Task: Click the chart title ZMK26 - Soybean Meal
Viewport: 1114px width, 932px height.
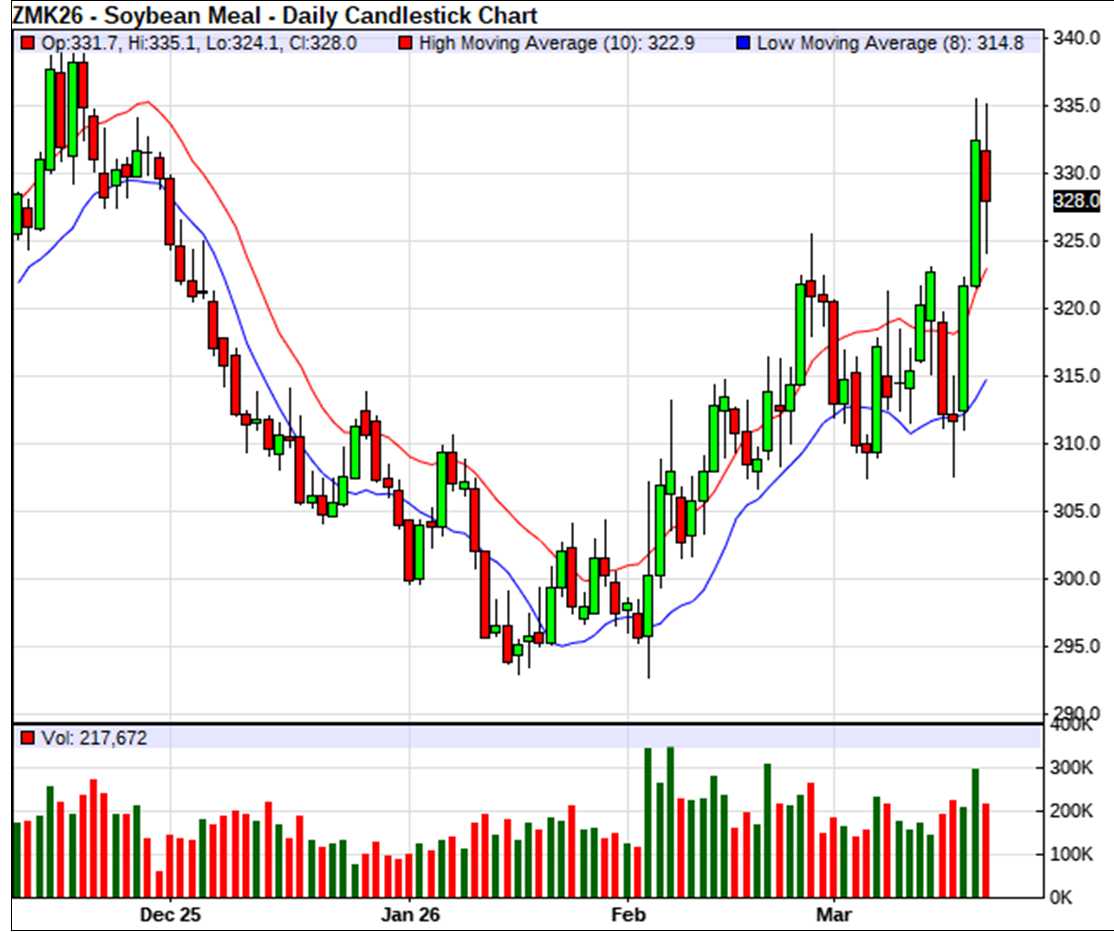Action: pyautogui.click(x=274, y=15)
